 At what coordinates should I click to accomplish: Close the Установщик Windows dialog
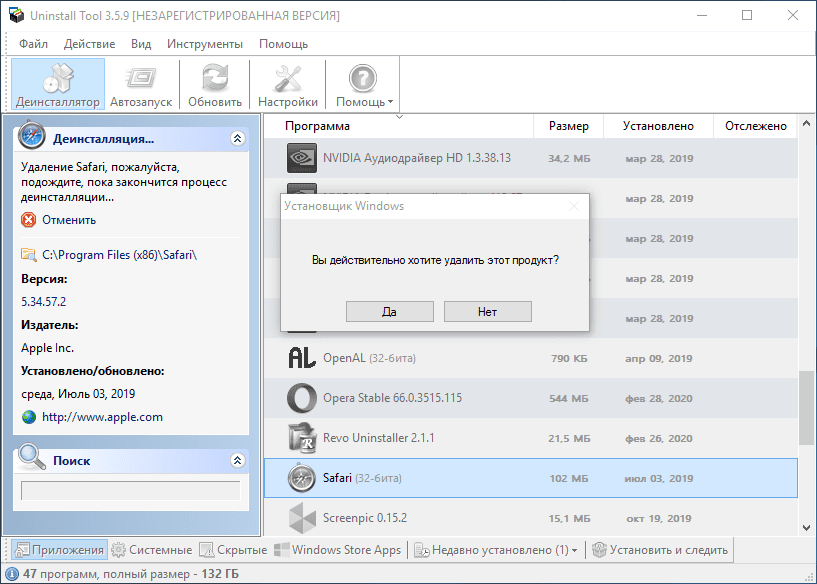coord(574,206)
